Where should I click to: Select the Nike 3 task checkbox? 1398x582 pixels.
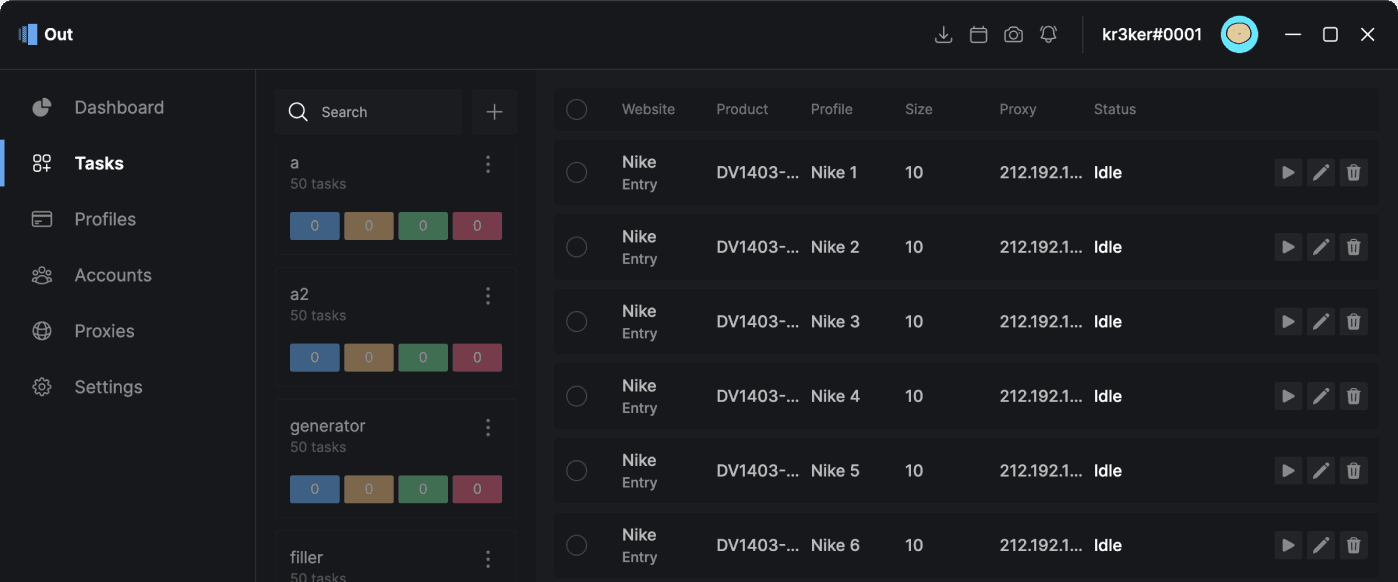pos(577,322)
